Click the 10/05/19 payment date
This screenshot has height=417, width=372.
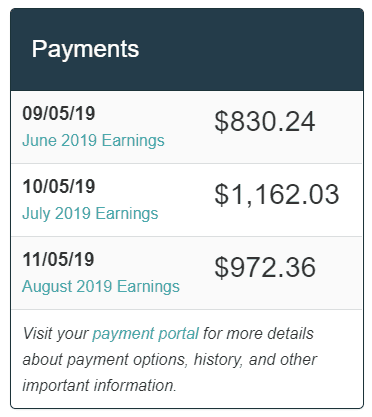coord(59,186)
